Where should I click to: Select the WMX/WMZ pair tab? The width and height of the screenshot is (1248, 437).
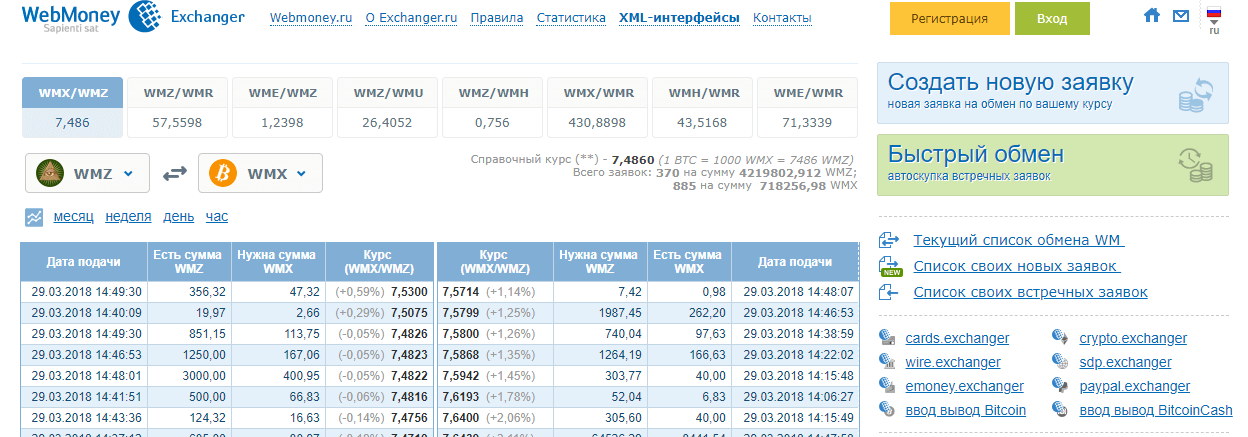point(73,108)
